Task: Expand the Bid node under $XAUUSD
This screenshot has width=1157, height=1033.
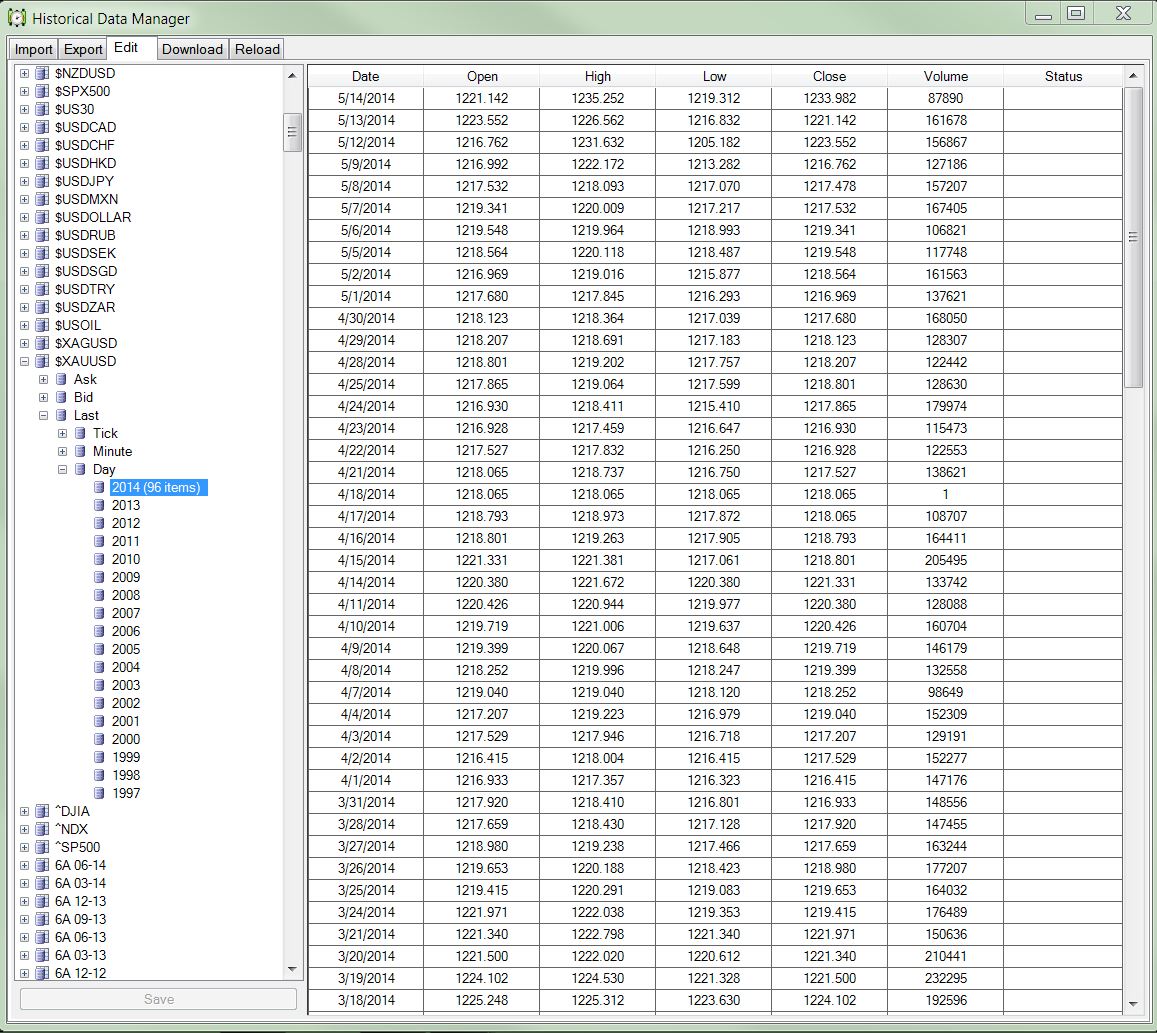Action: click(44, 398)
